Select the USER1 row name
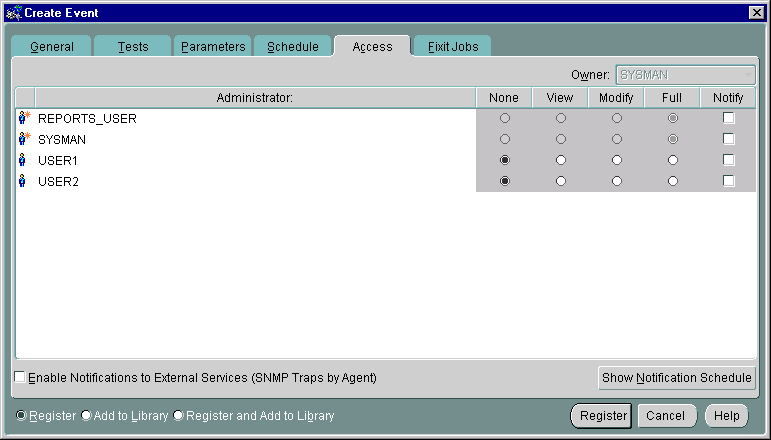Viewport: 771px width, 440px height. pos(58,161)
